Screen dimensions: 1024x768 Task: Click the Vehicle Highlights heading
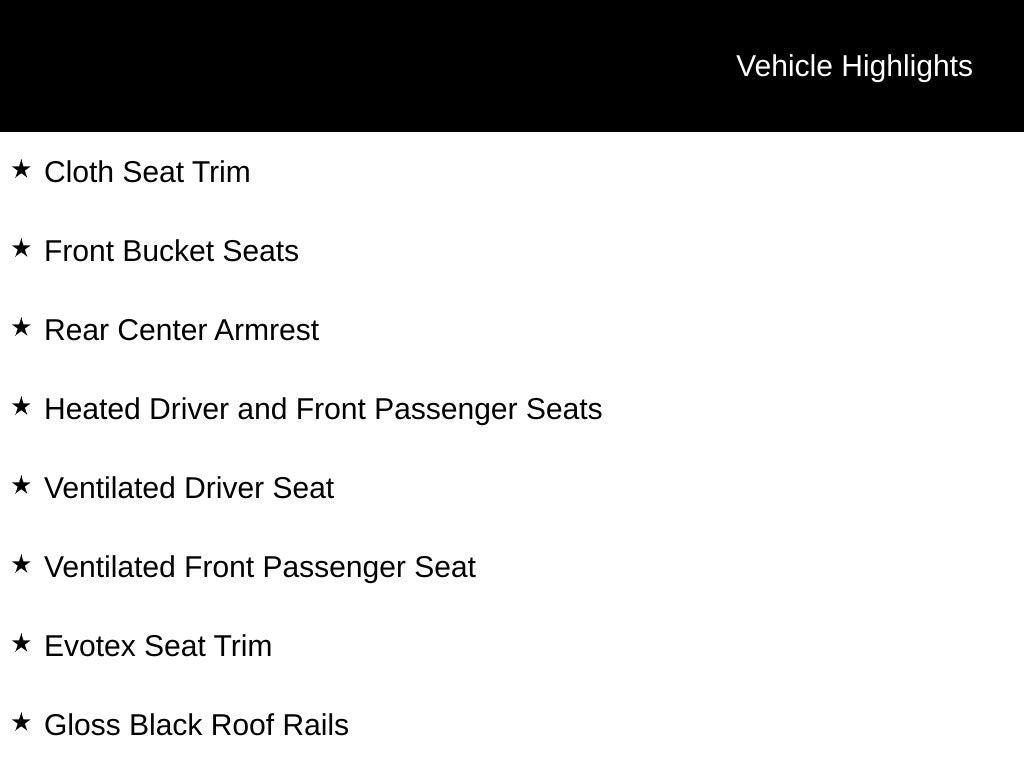click(854, 67)
